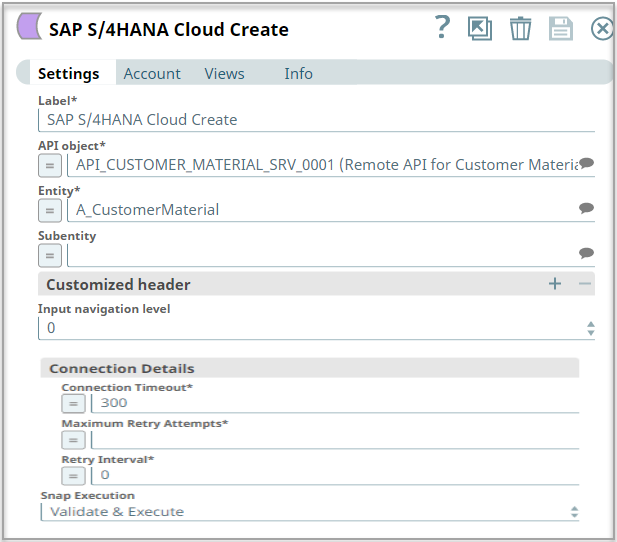This screenshot has width=617, height=542.
Task: Click the pop-out settings window icon
Action: point(480,28)
